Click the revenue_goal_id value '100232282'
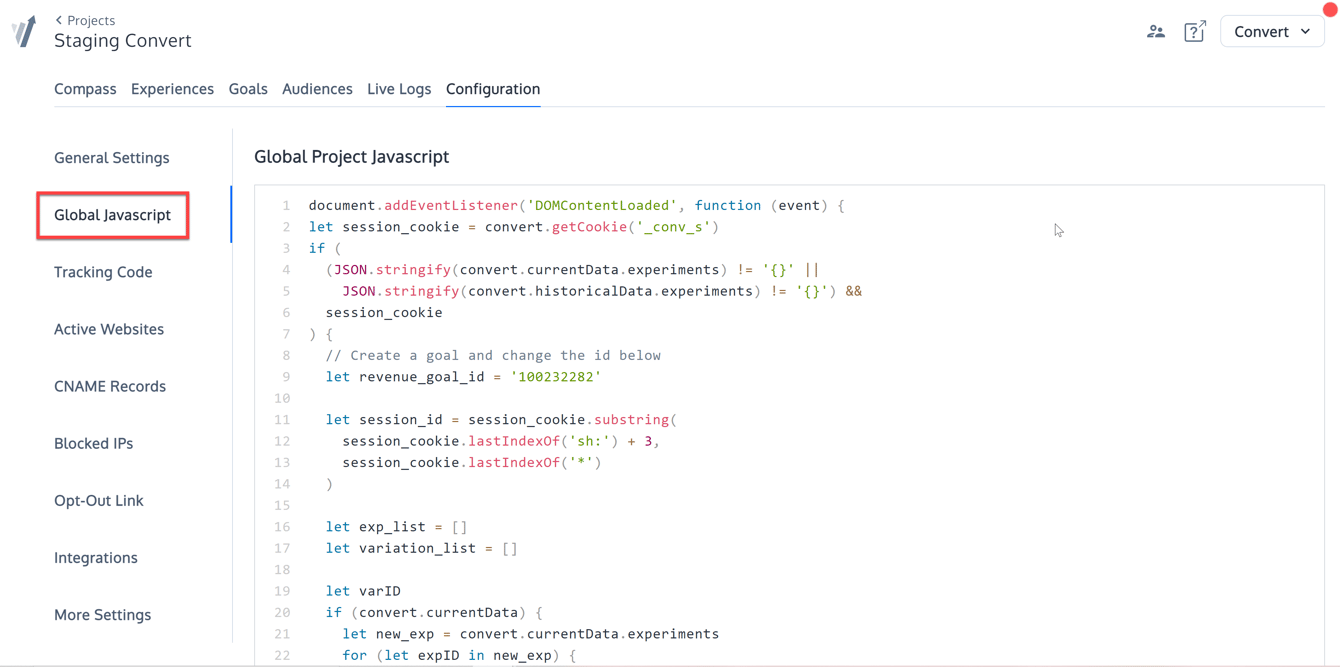The image size is (1340, 667). click(x=556, y=377)
